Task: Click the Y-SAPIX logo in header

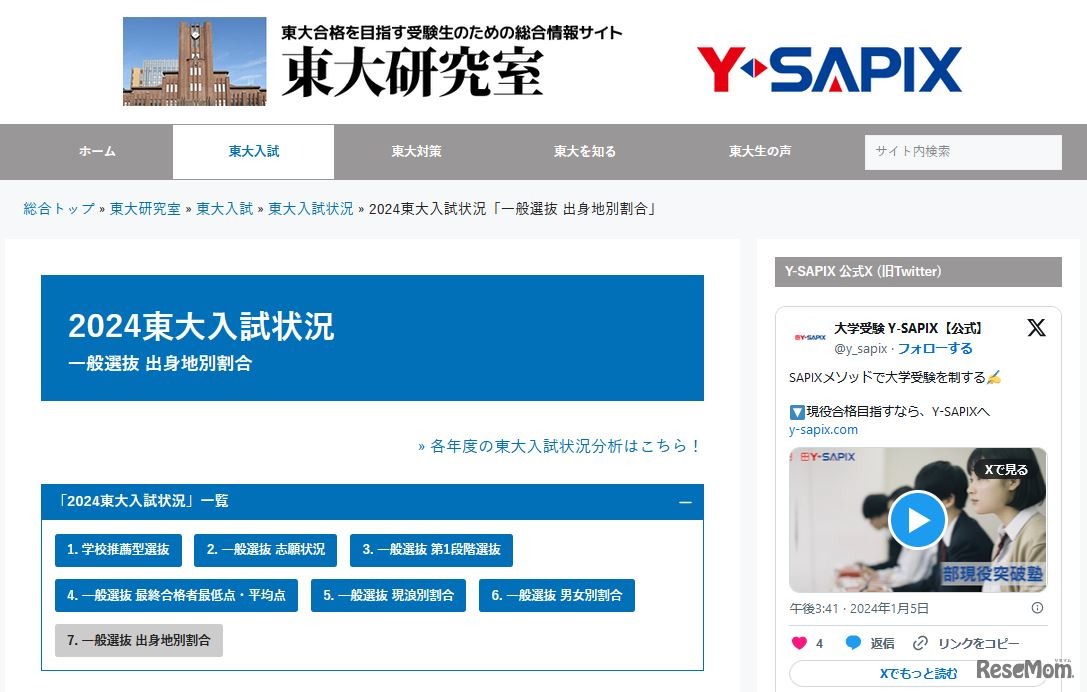Action: [829, 69]
